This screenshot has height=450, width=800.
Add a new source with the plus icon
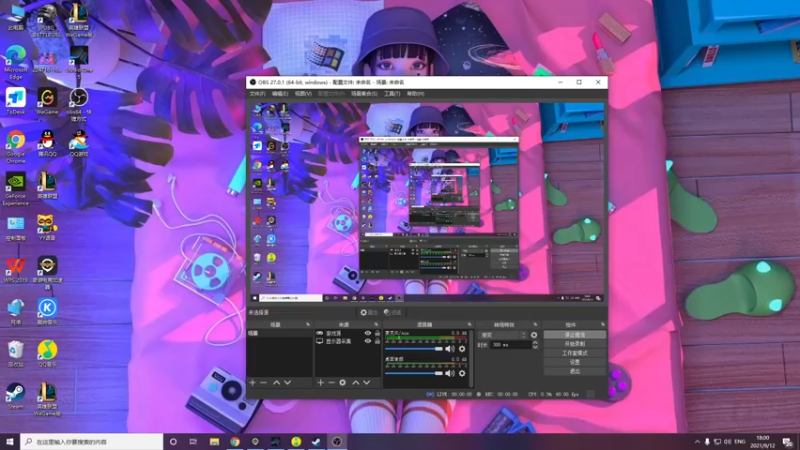(320, 382)
